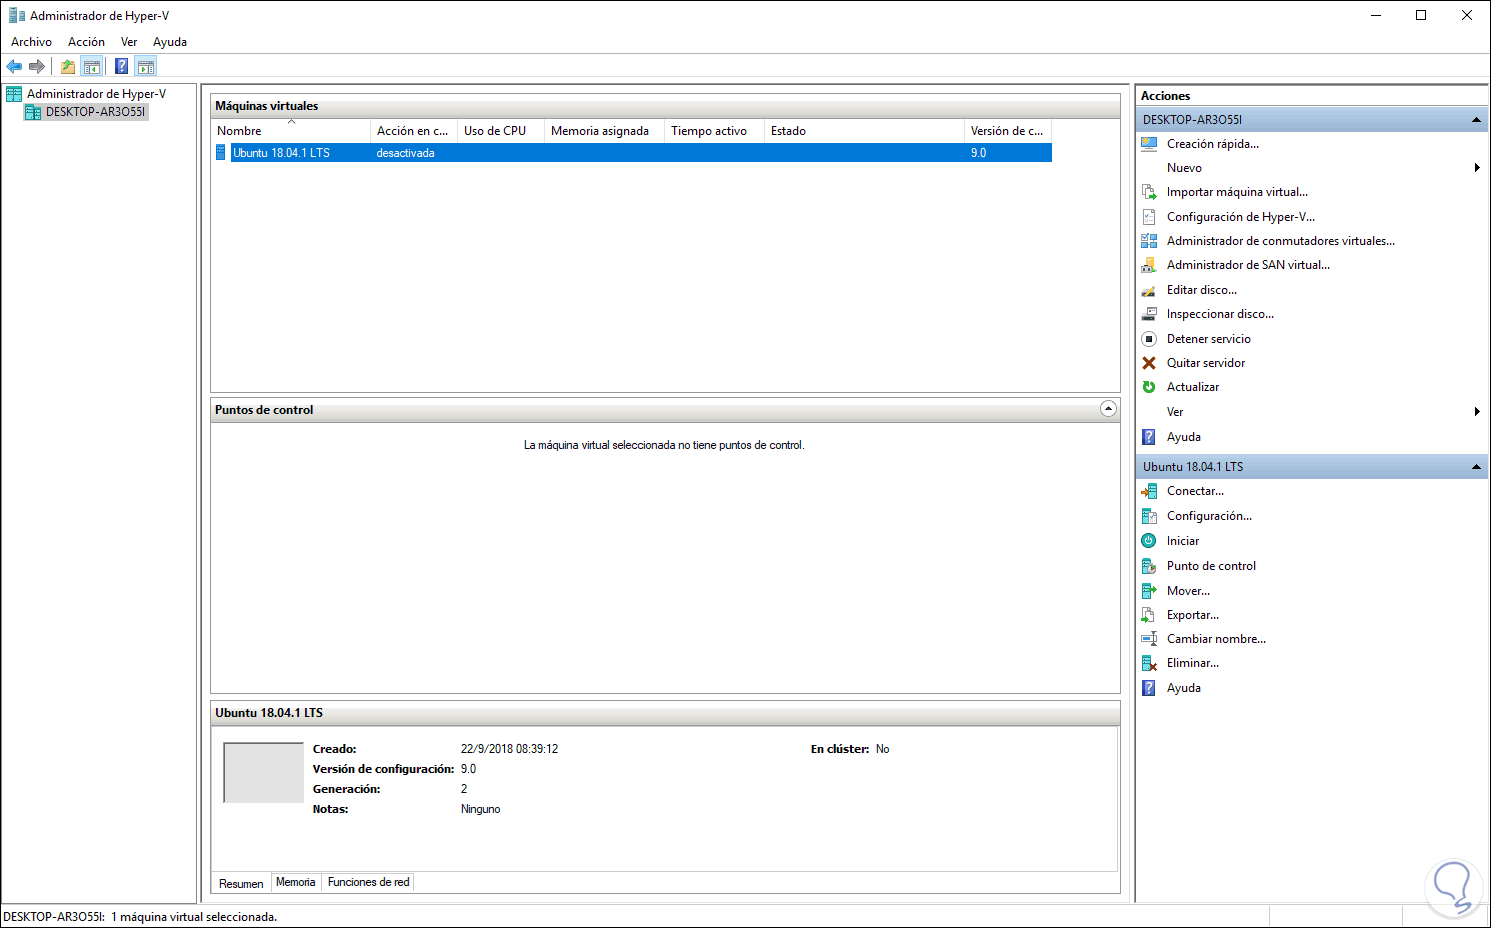
Task: Click the Conectar icon for Ubuntu VM
Action: coord(1149,491)
